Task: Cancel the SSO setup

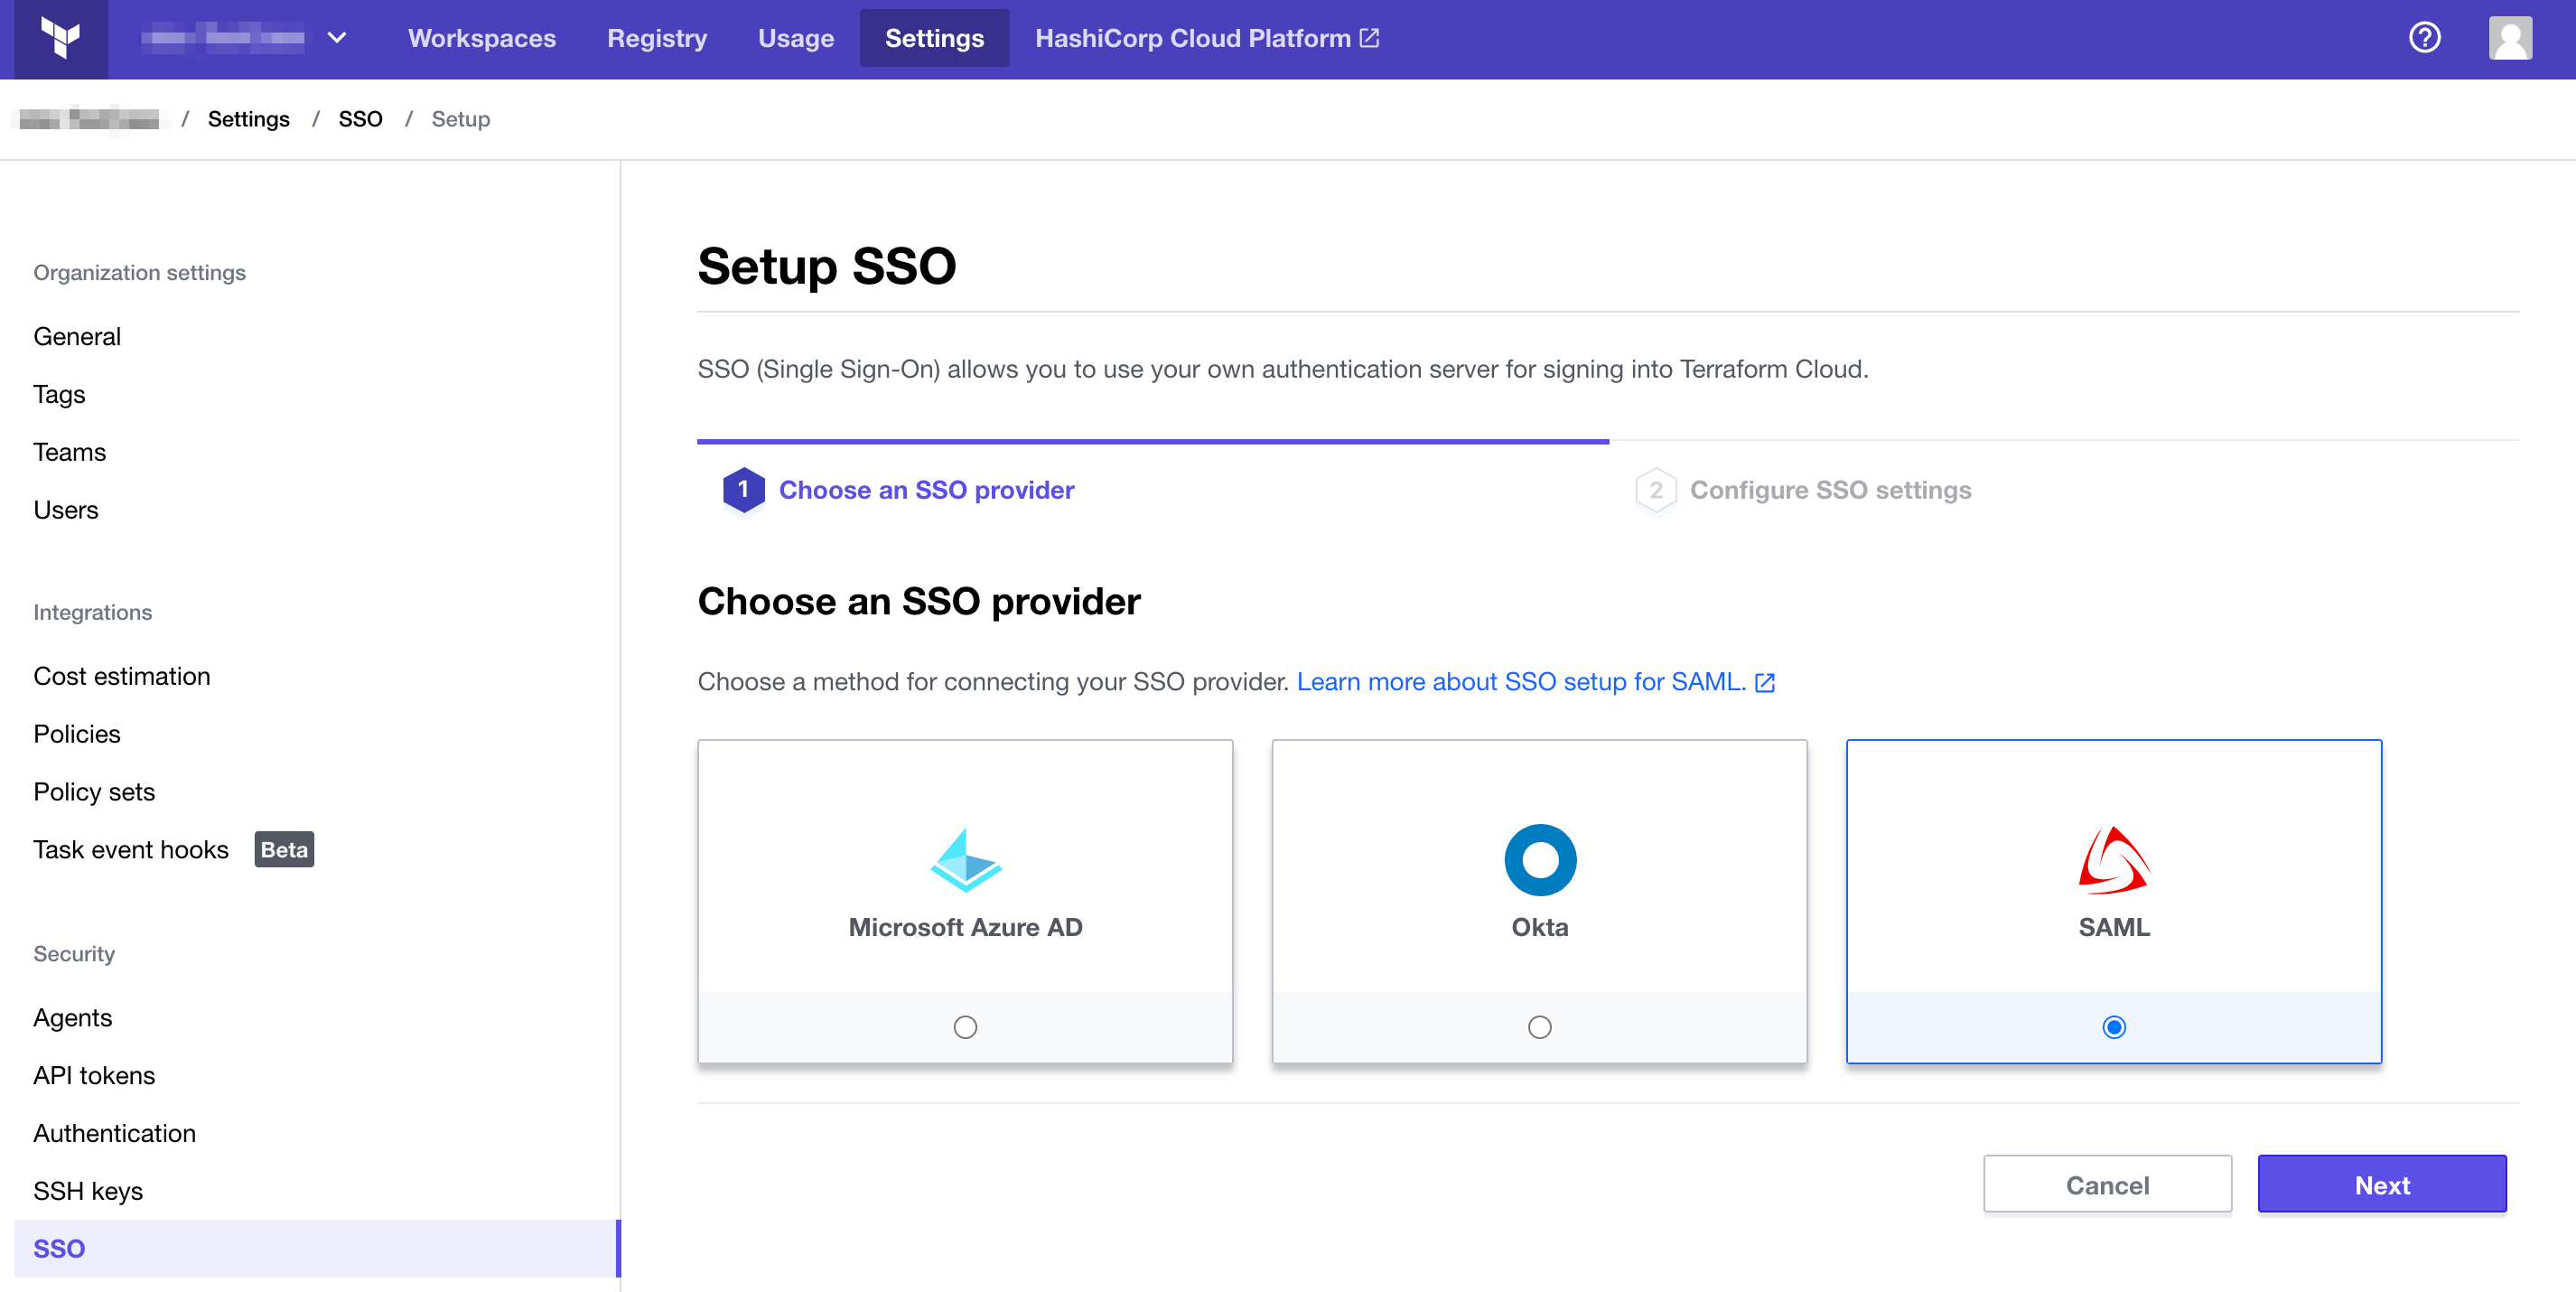Action: pyautogui.click(x=2106, y=1185)
